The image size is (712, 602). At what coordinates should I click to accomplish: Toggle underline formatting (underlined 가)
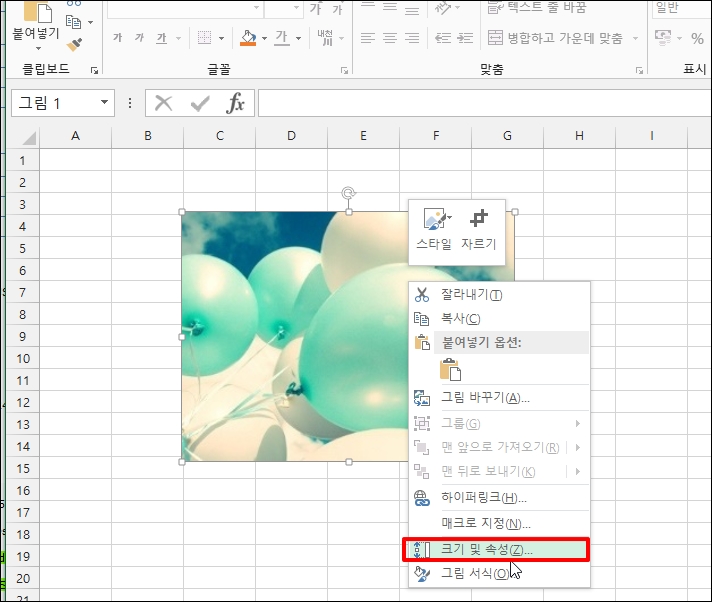[162, 38]
